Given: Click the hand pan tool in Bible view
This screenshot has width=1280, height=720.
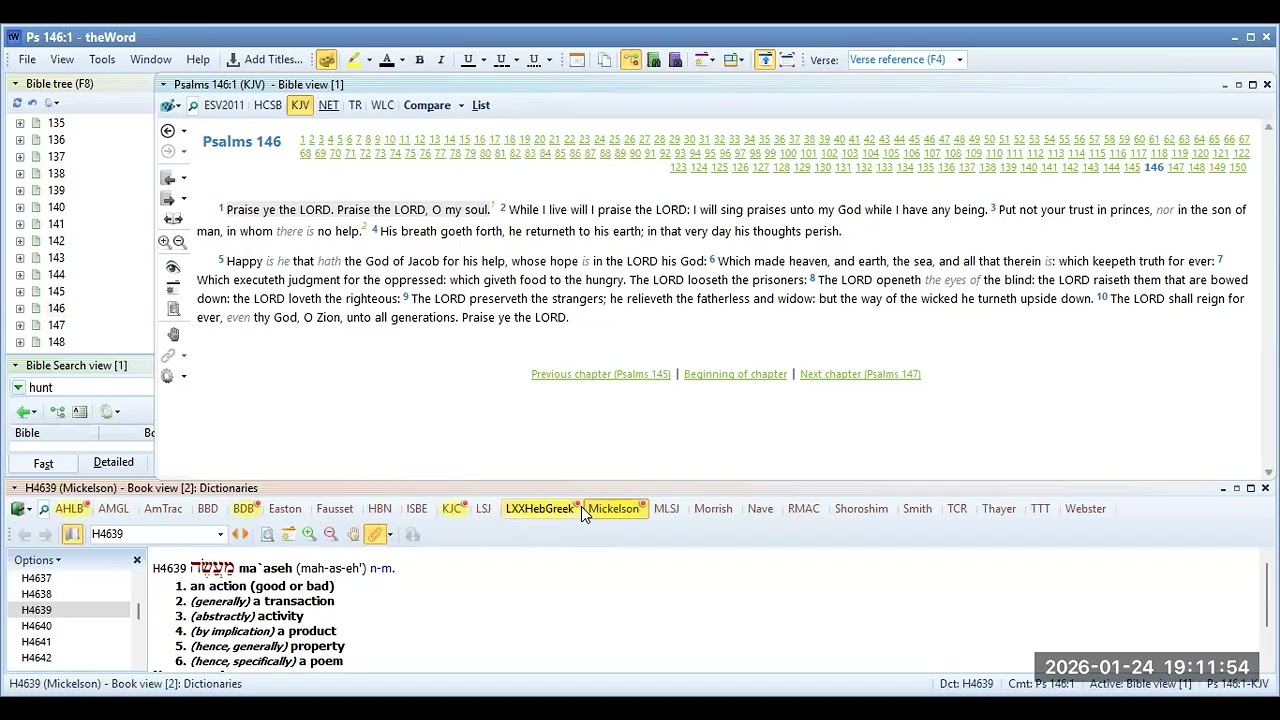Looking at the screenshot, I should pos(173,335).
